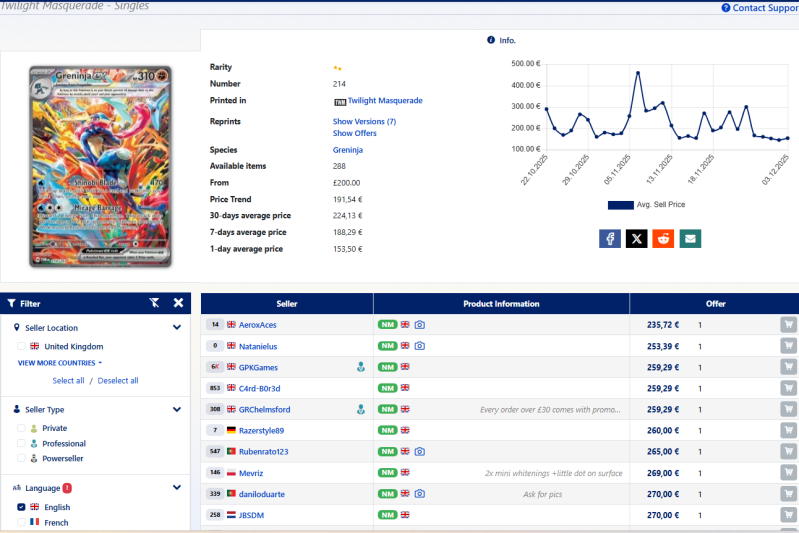Add C4rd-B0r3d offer to cart
This screenshot has height=533, width=799.
click(788, 388)
